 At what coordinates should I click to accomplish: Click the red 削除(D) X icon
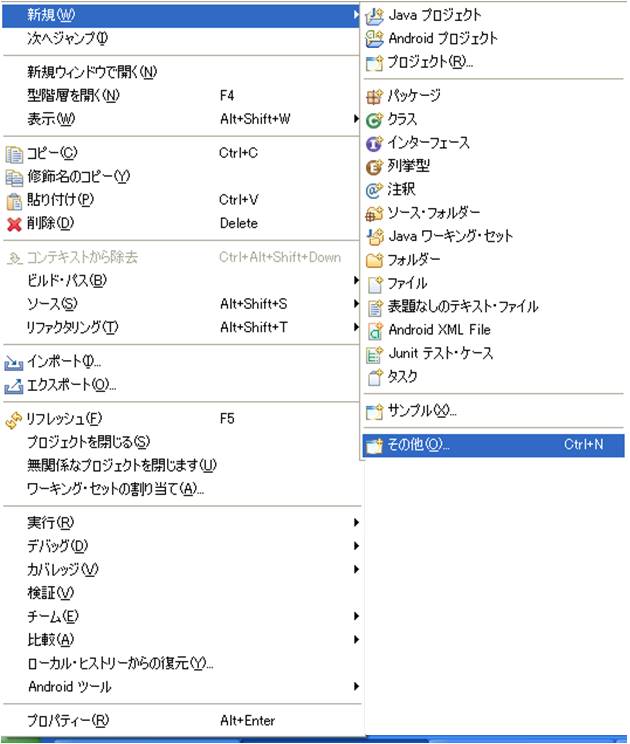tap(14, 224)
